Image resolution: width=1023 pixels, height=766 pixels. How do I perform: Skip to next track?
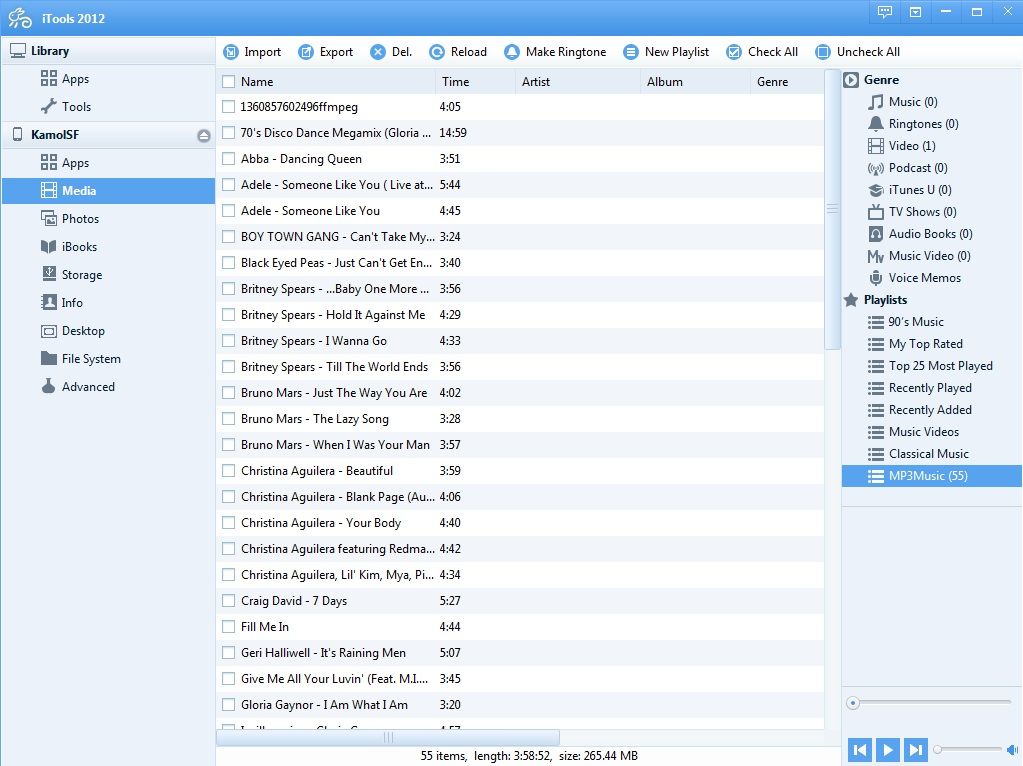pos(916,750)
